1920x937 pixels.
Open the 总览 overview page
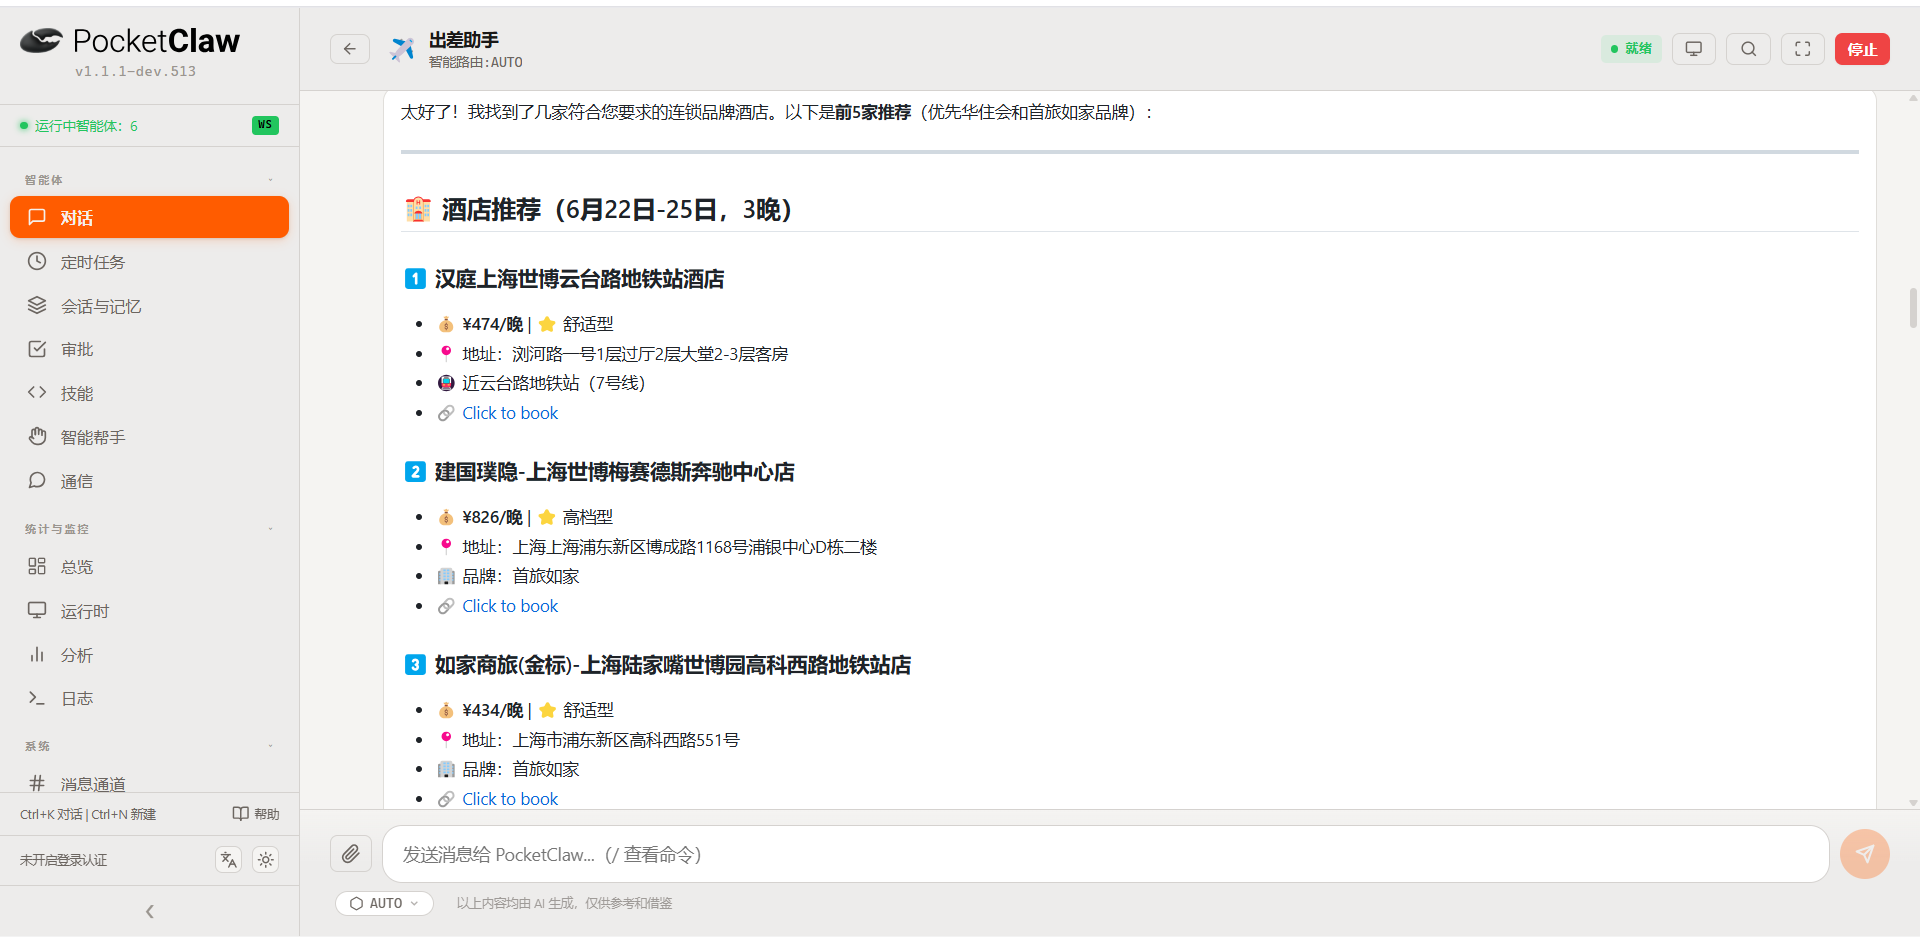[149, 567]
